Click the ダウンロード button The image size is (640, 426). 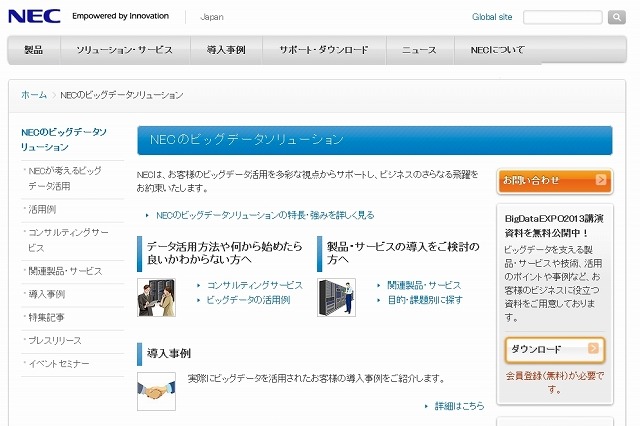tap(555, 350)
